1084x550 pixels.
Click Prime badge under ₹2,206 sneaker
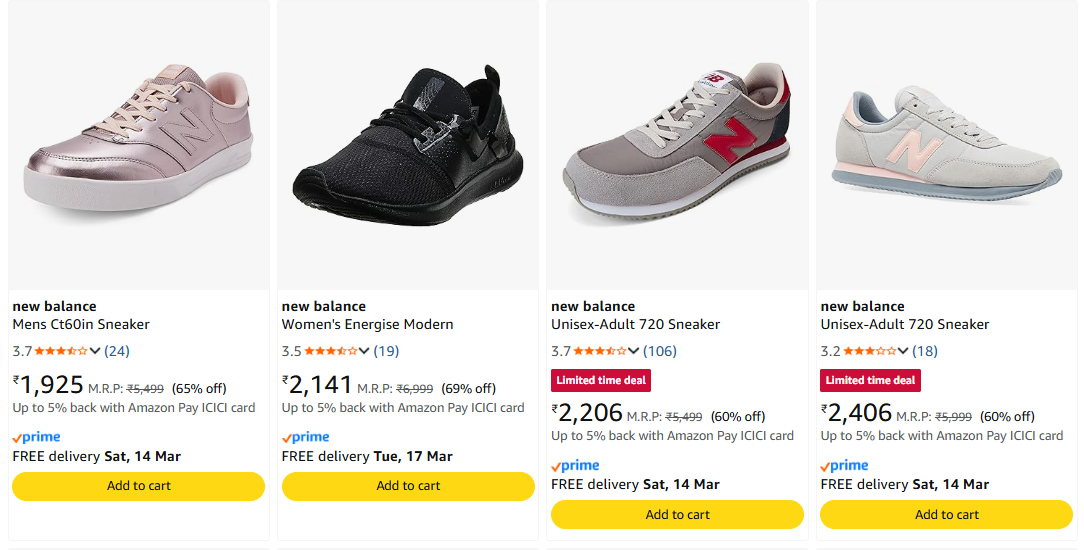pyautogui.click(x=576, y=465)
